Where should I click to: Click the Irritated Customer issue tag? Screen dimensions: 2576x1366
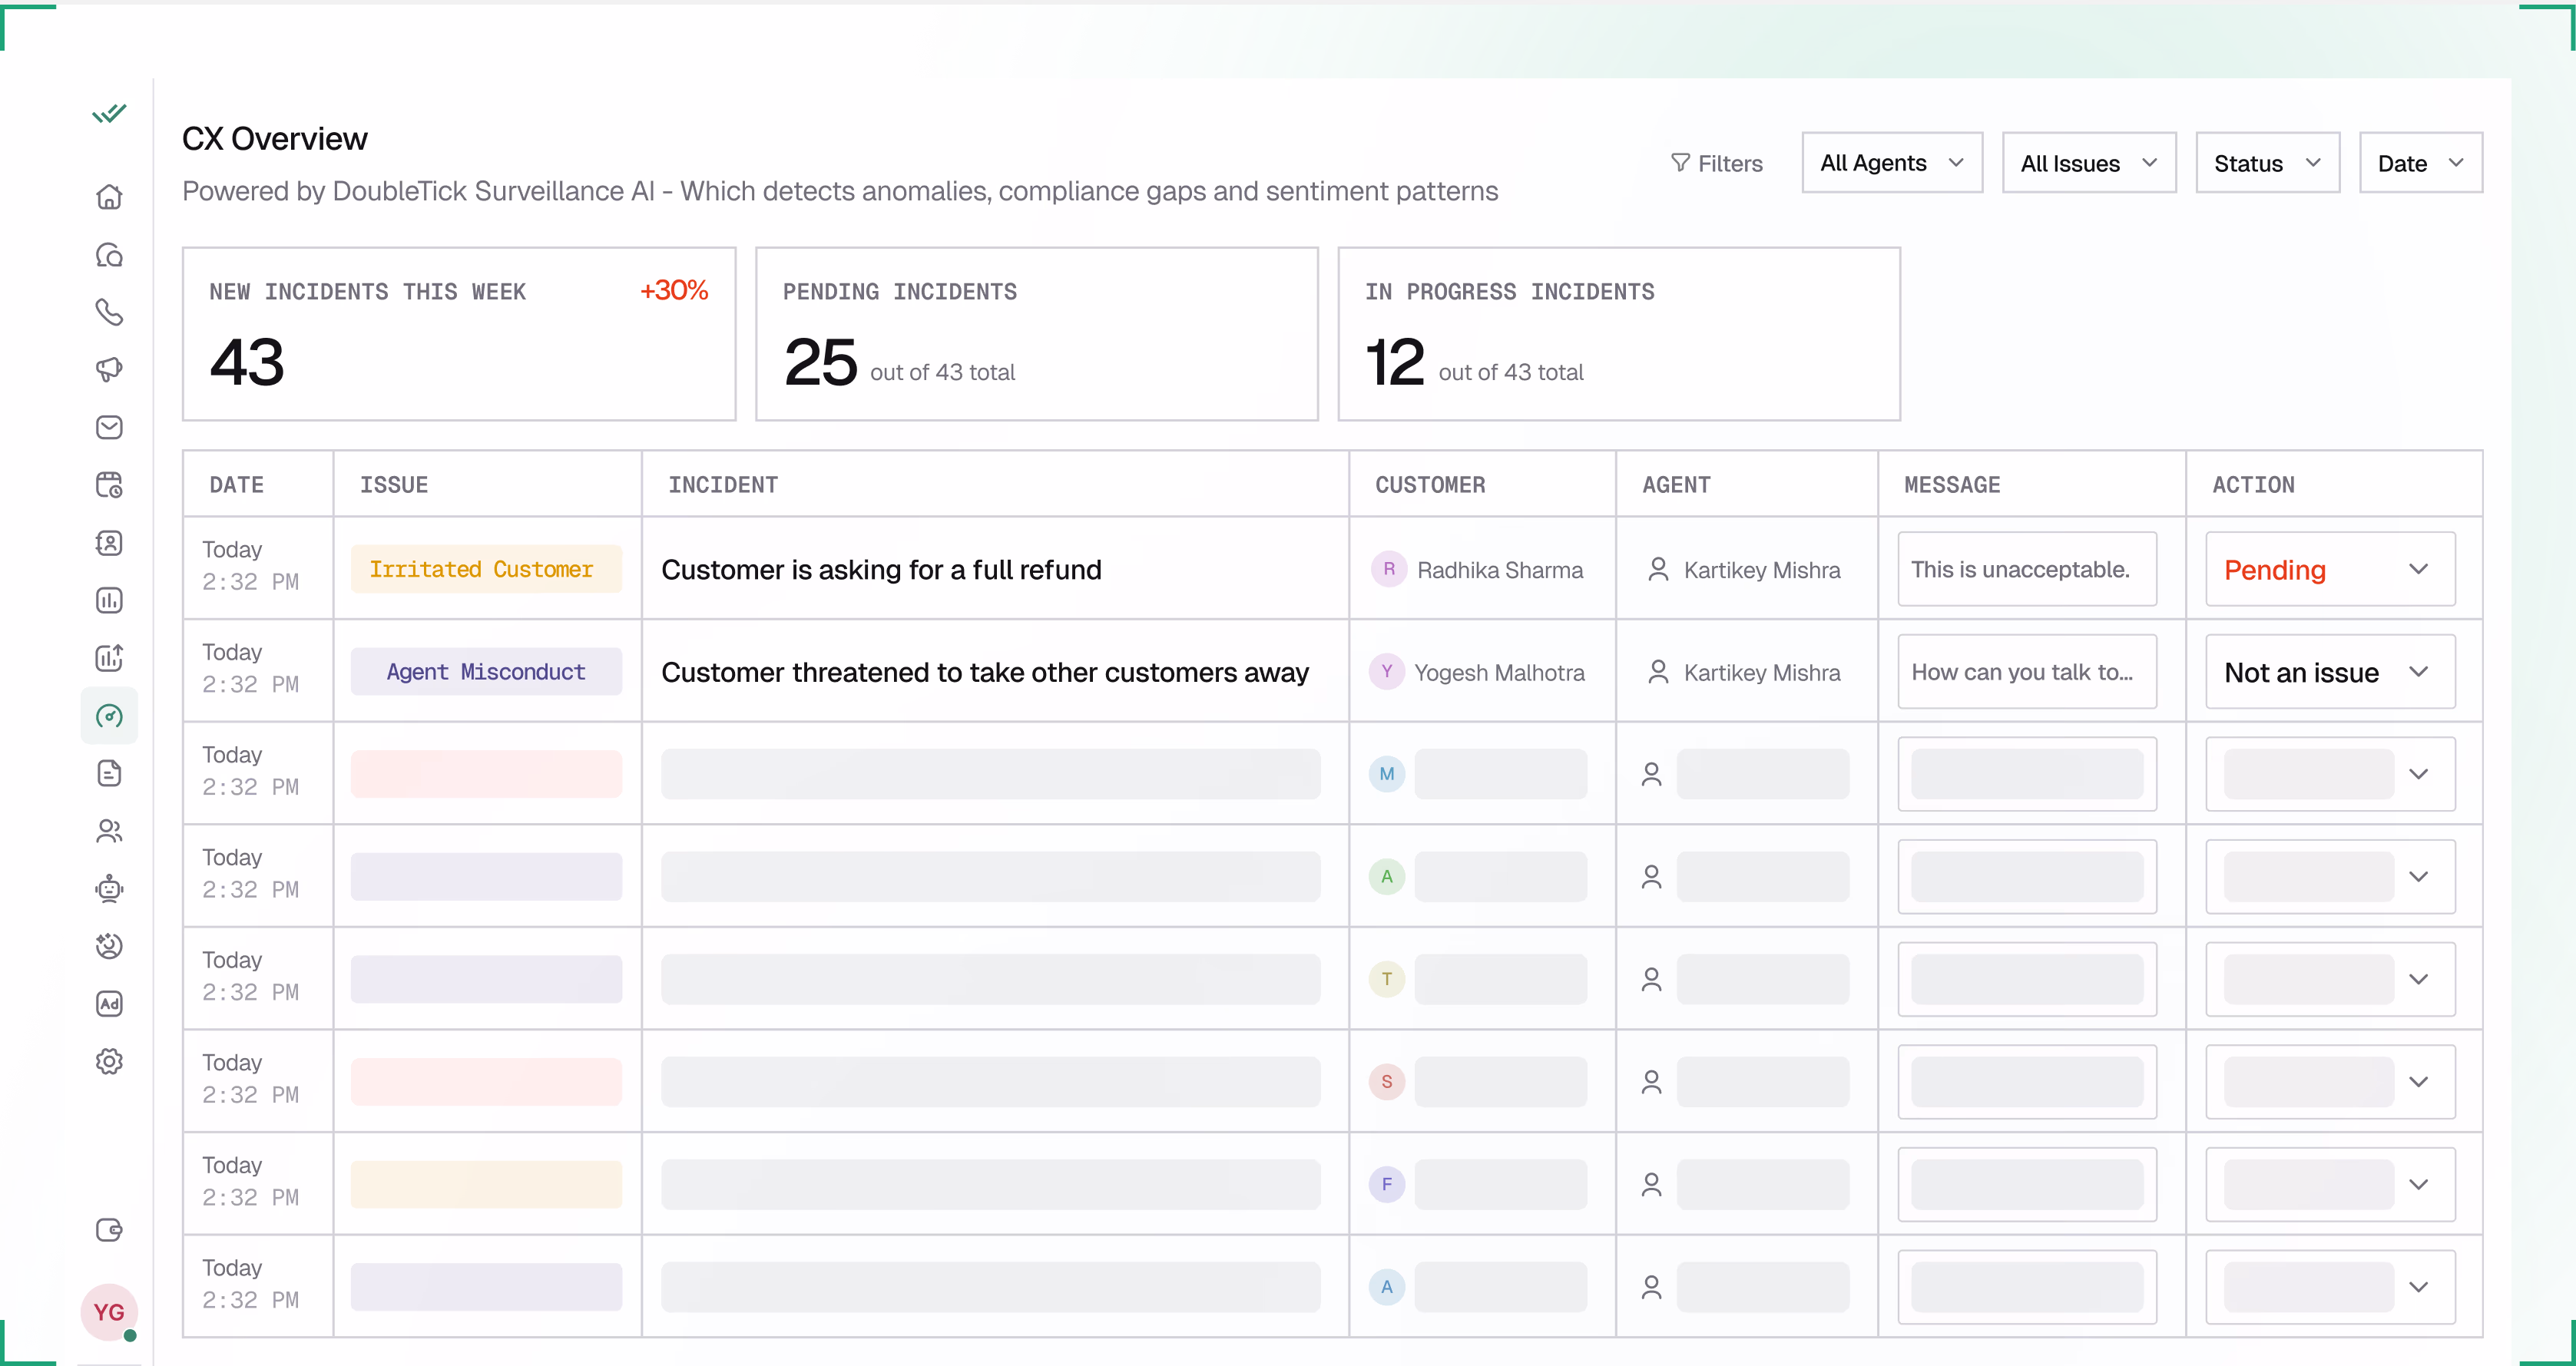coord(486,569)
